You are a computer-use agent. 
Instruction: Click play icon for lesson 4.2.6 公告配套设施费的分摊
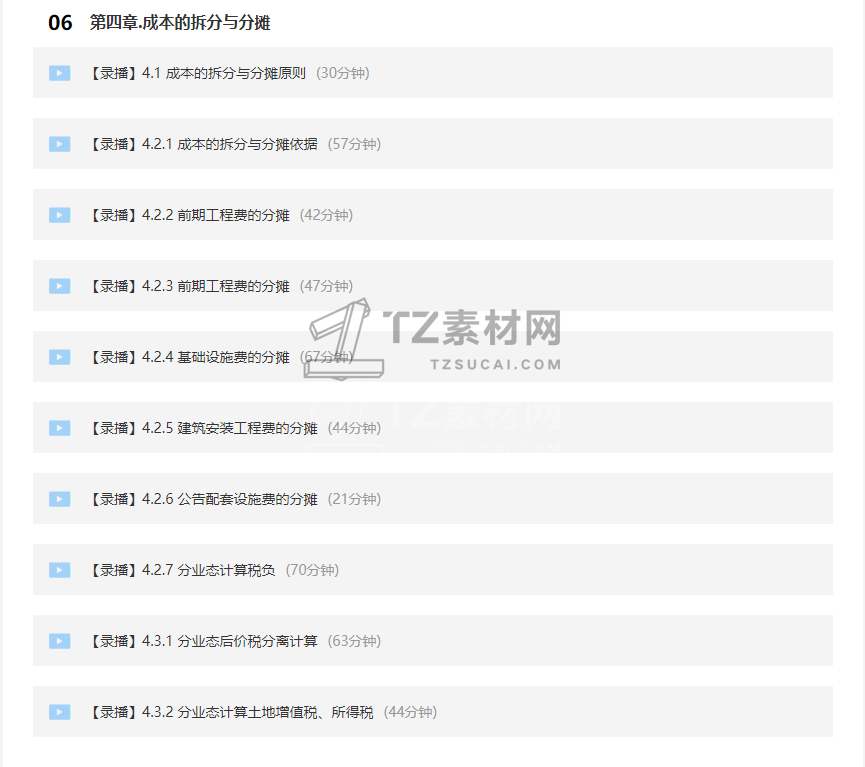pyautogui.click(x=60, y=499)
